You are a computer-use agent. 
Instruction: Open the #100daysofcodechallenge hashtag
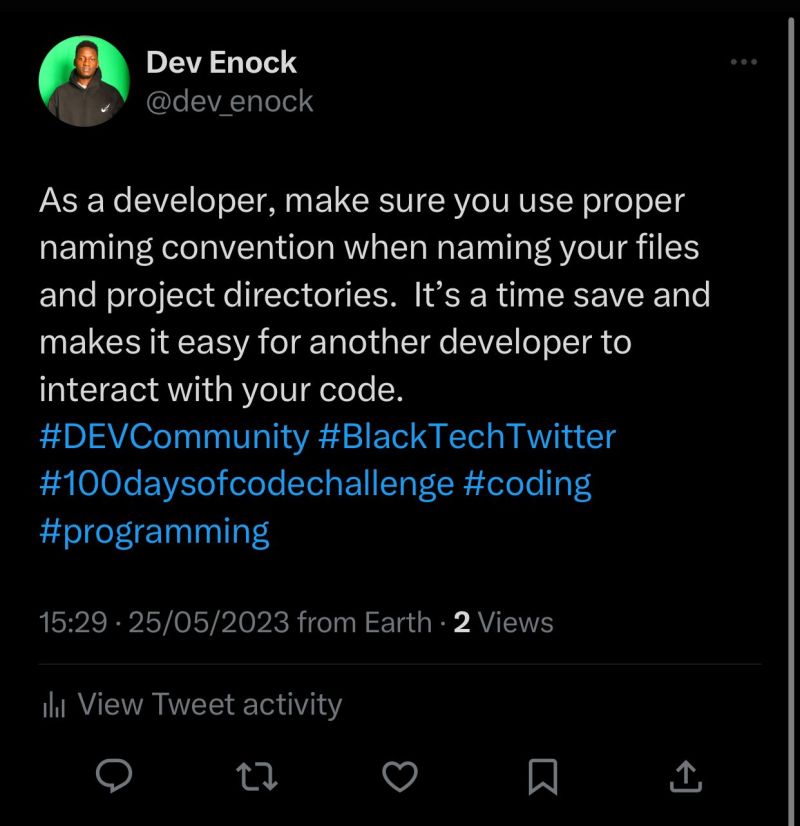coord(246,484)
